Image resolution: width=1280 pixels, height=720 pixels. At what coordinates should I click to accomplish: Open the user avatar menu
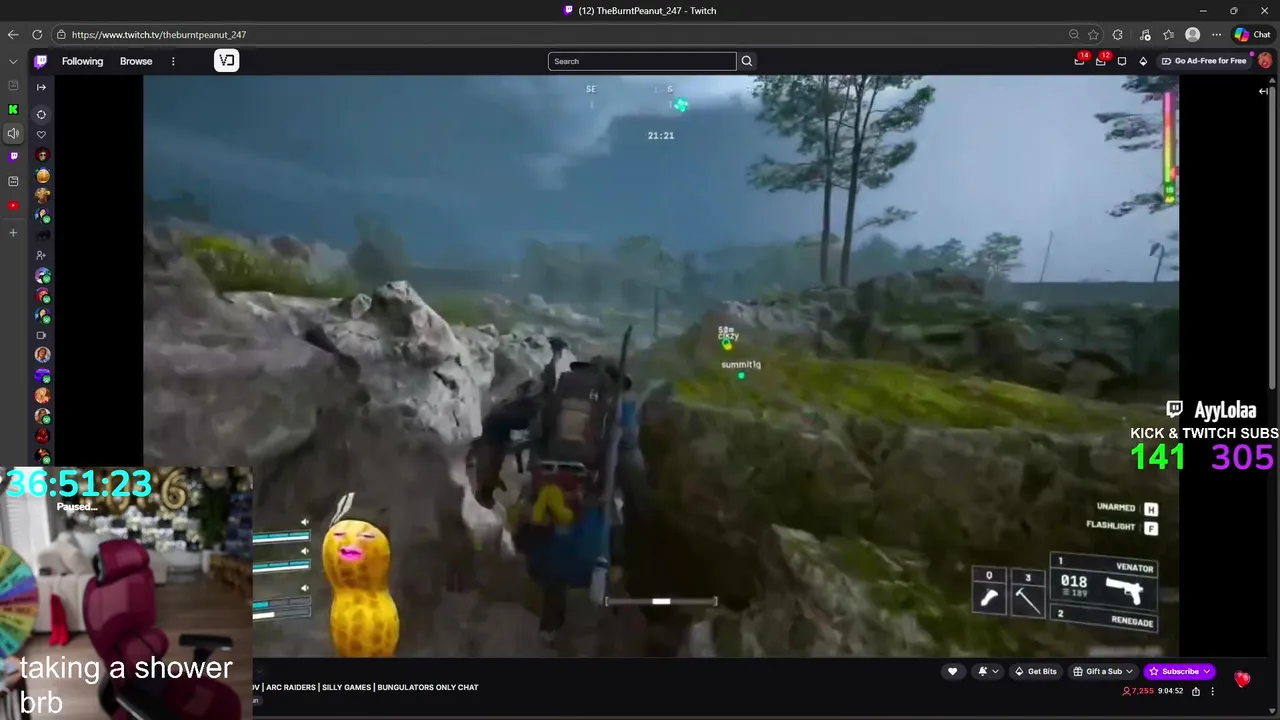1265,61
